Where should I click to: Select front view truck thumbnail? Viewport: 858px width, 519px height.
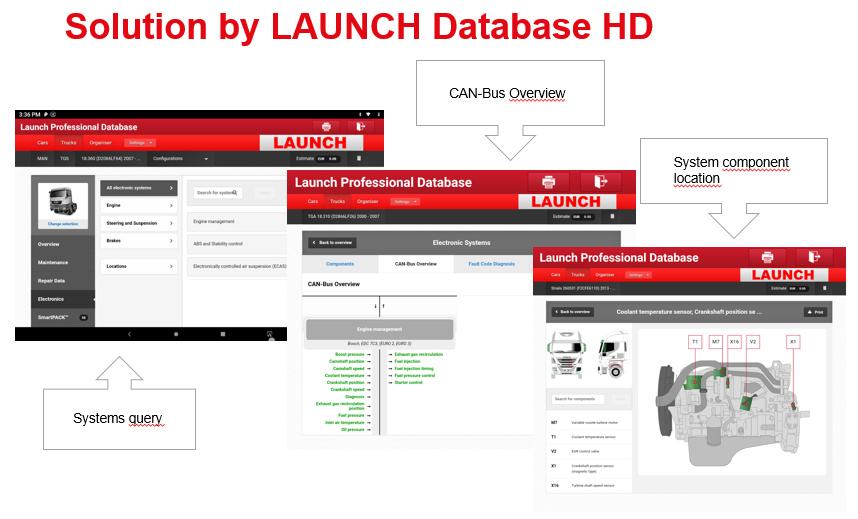pyautogui.click(x=567, y=354)
